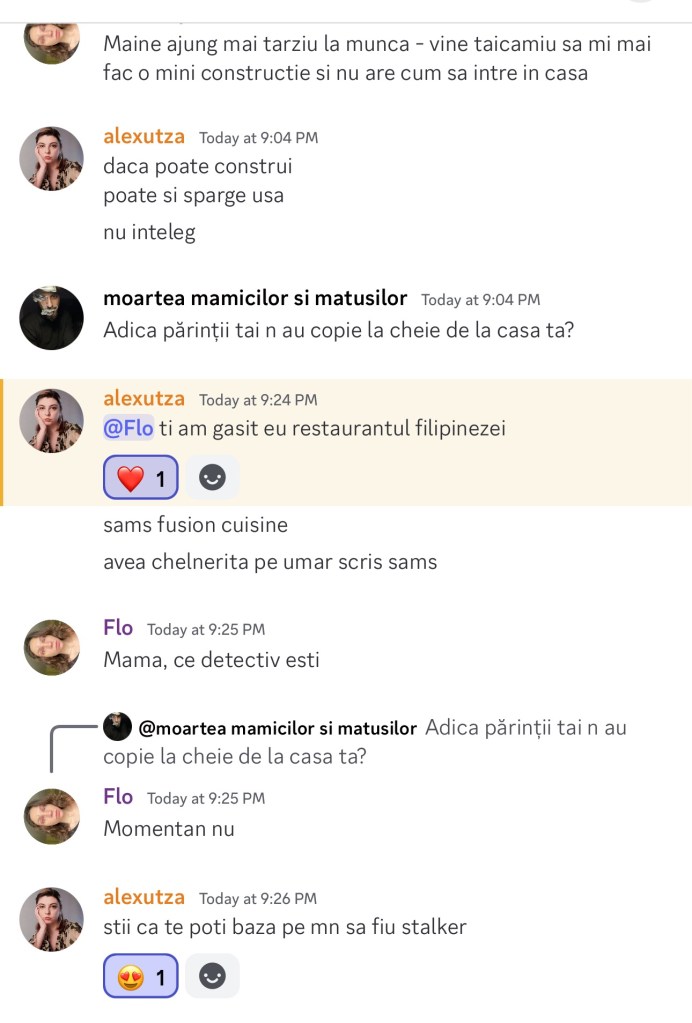Click alexutza username at 9:24 PM
The width and height of the screenshot is (692, 1023).
click(x=144, y=398)
